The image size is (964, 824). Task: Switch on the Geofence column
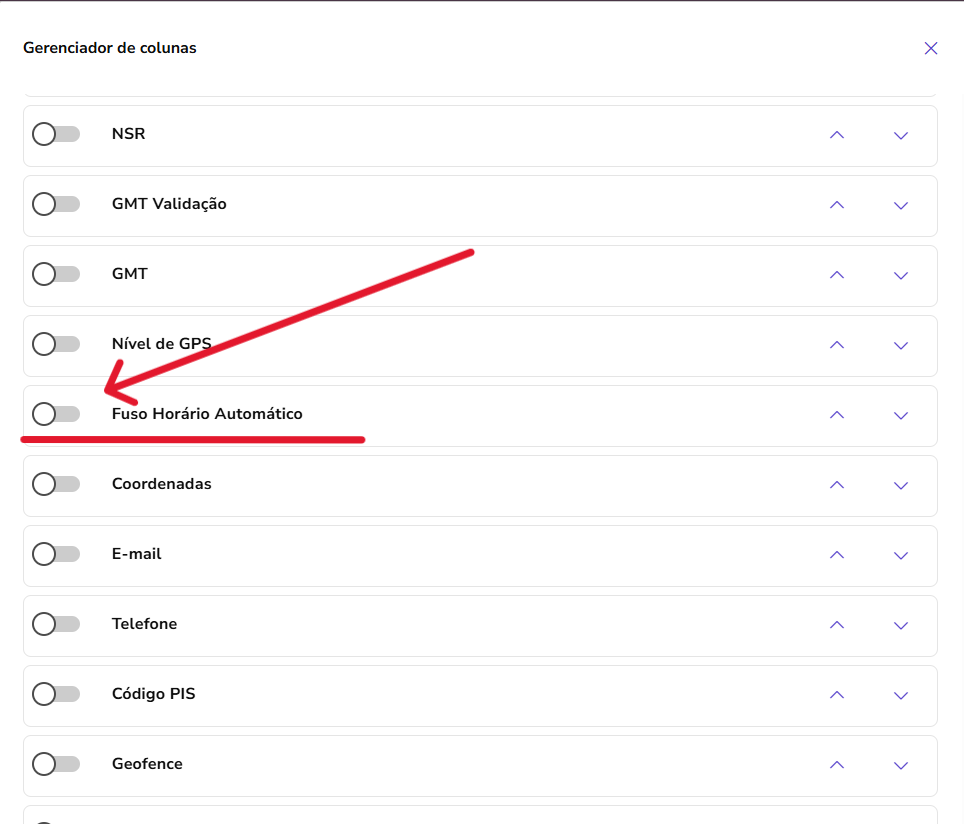(55, 764)
